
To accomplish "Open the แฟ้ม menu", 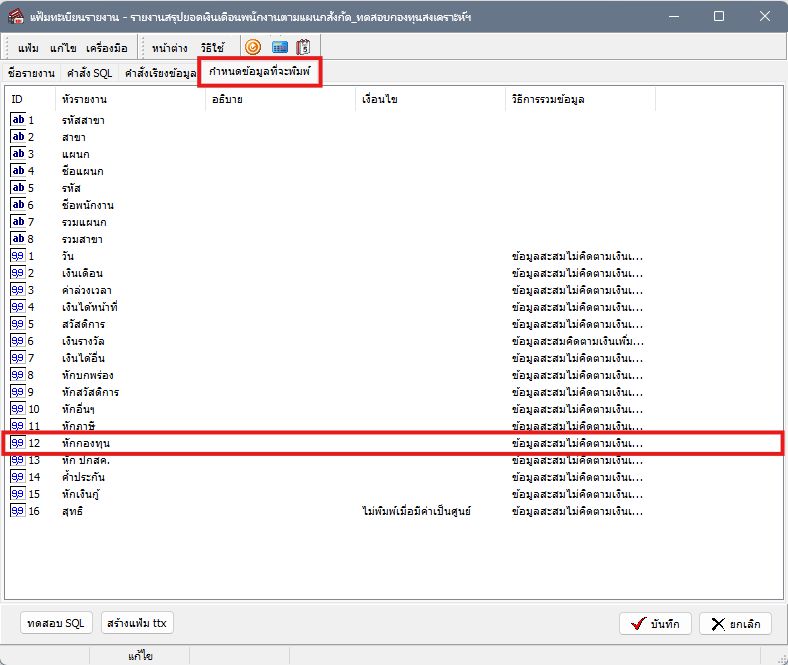I will pos(28,48).
